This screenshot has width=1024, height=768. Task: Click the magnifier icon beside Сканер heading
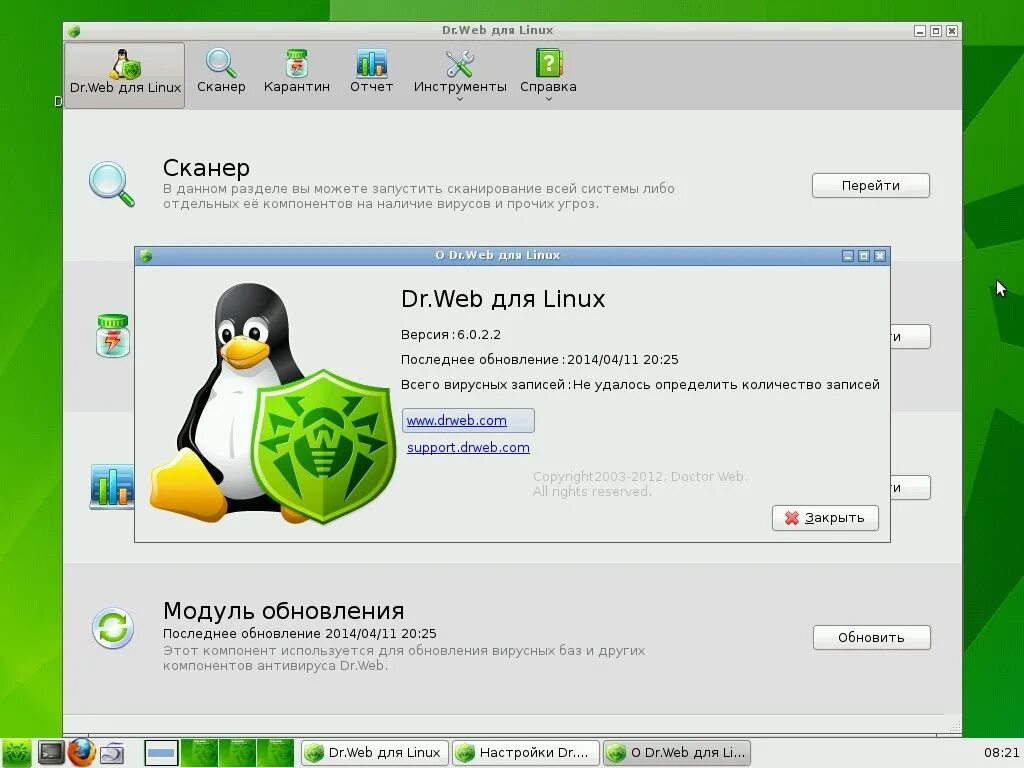coord(112,184)
